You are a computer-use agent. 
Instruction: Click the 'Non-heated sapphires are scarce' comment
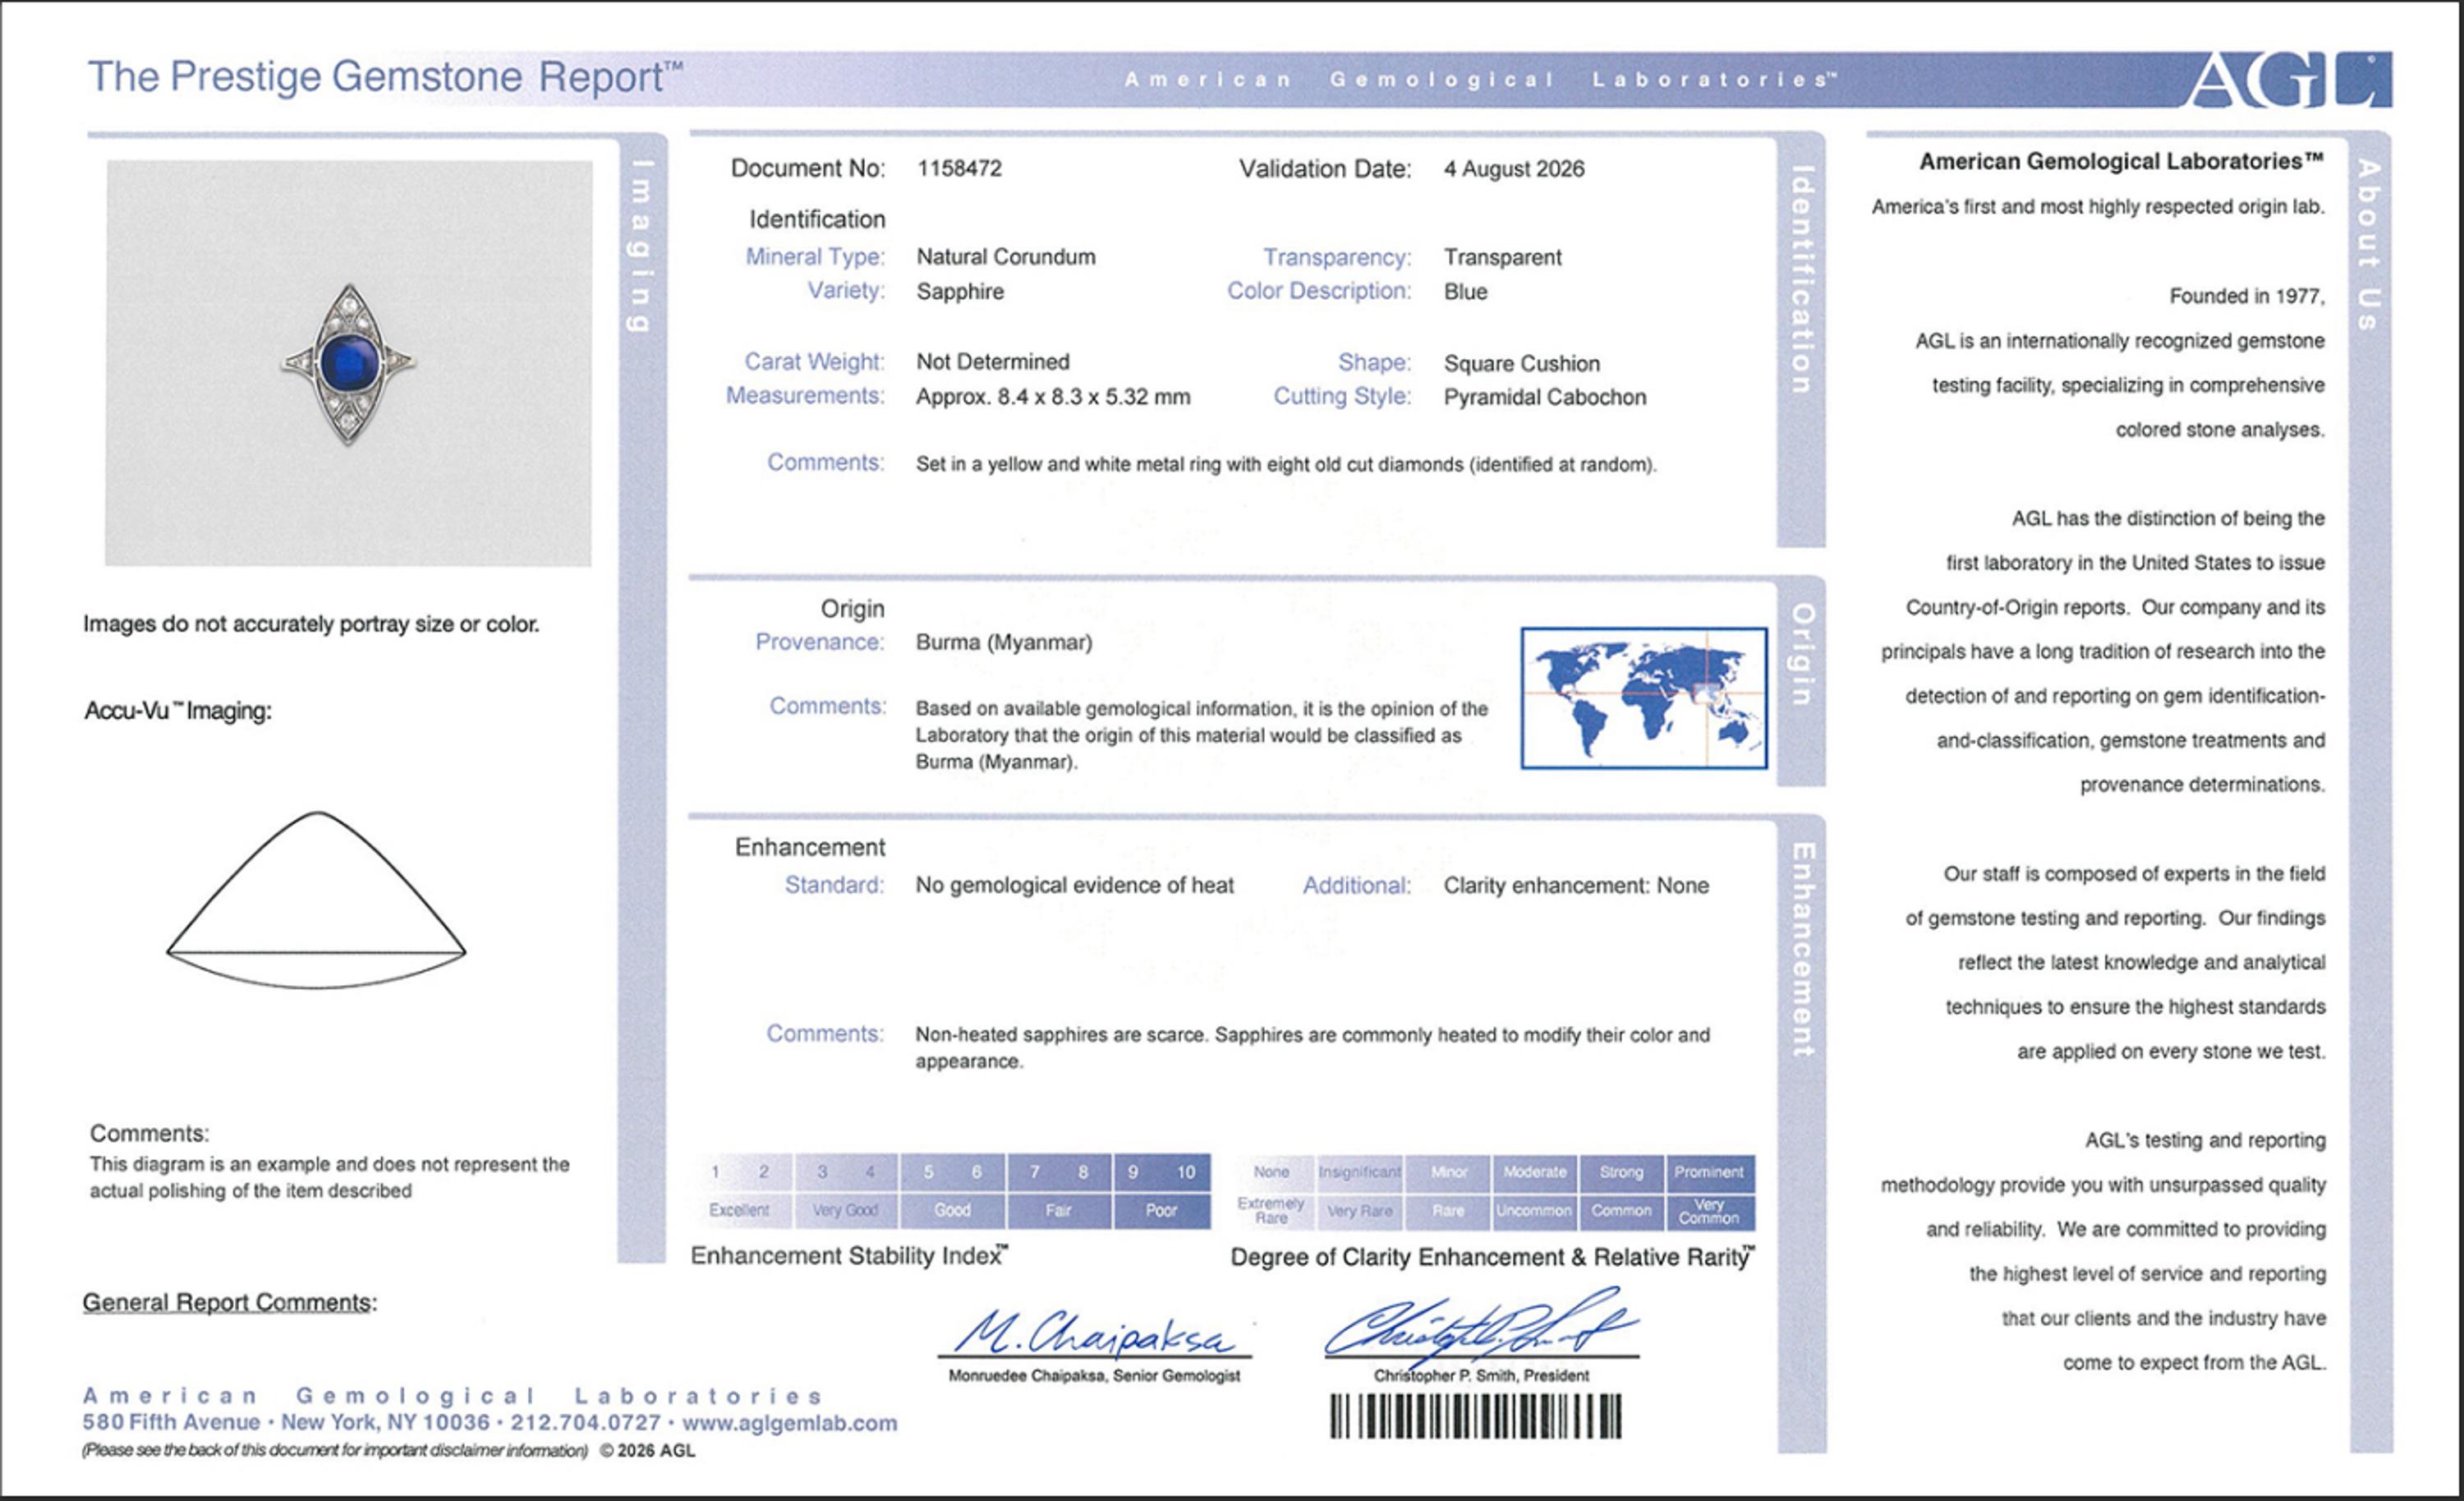point(1313,1048)
